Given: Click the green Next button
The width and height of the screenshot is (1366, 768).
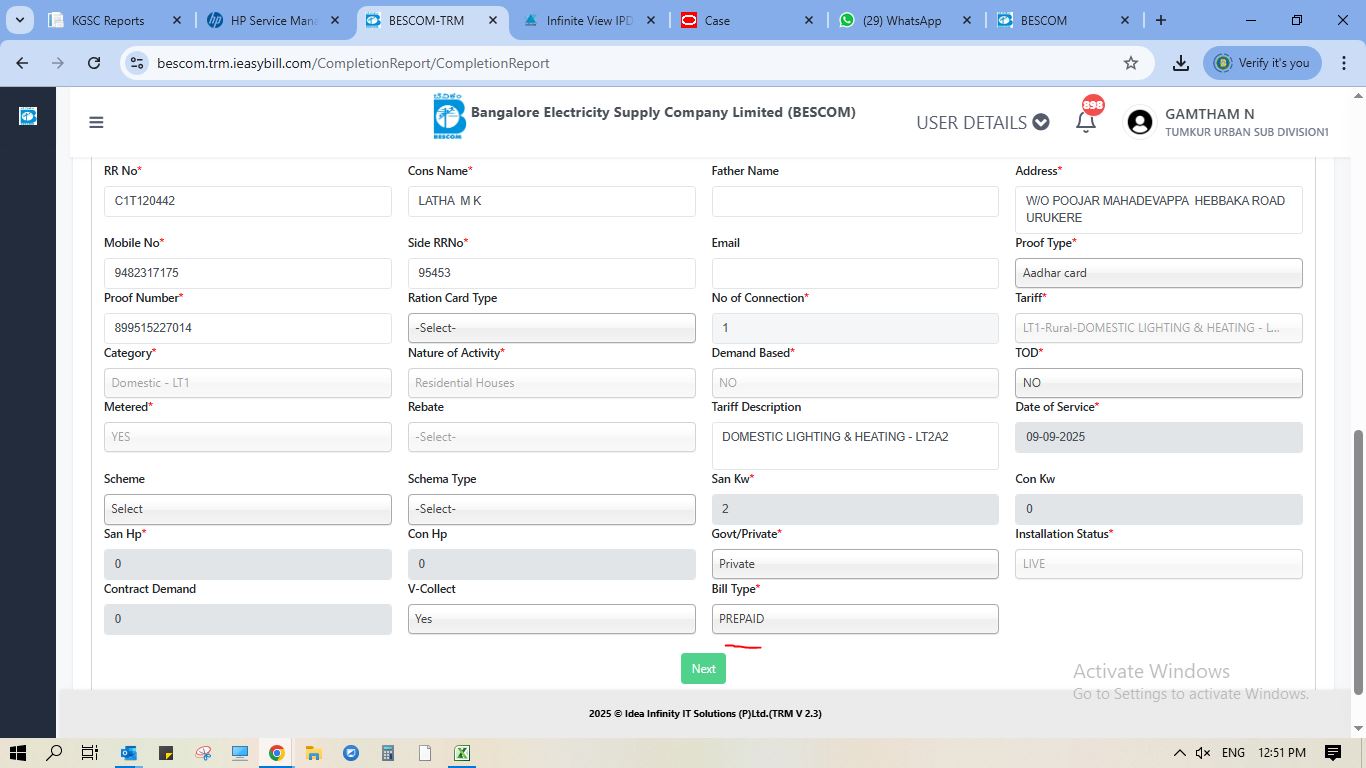Looking at the screenshot, I should point(703,669).
